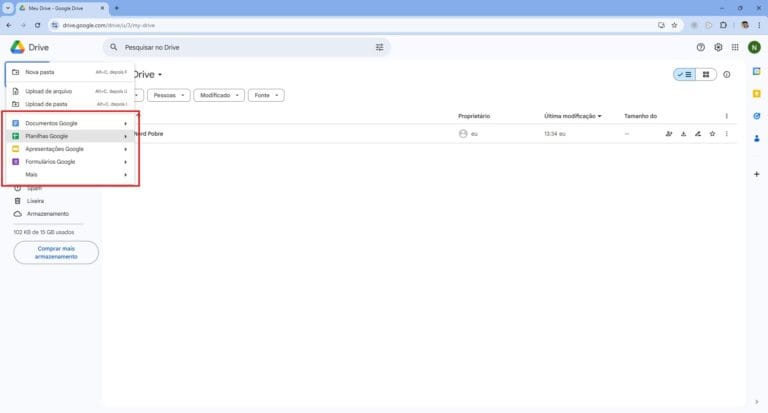Viewport: 768px width, 413px height.
Task: Click the Pesquisar no Drive search field
Action: 240,47
